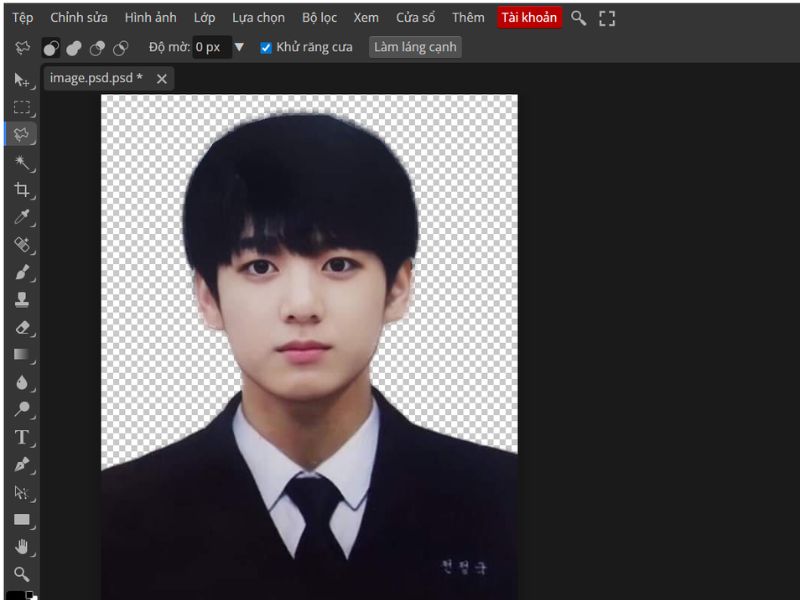Select the Rectangular Marquee tool
The height and width of the screenshot is (600, 800).
[x=21, y=107]
